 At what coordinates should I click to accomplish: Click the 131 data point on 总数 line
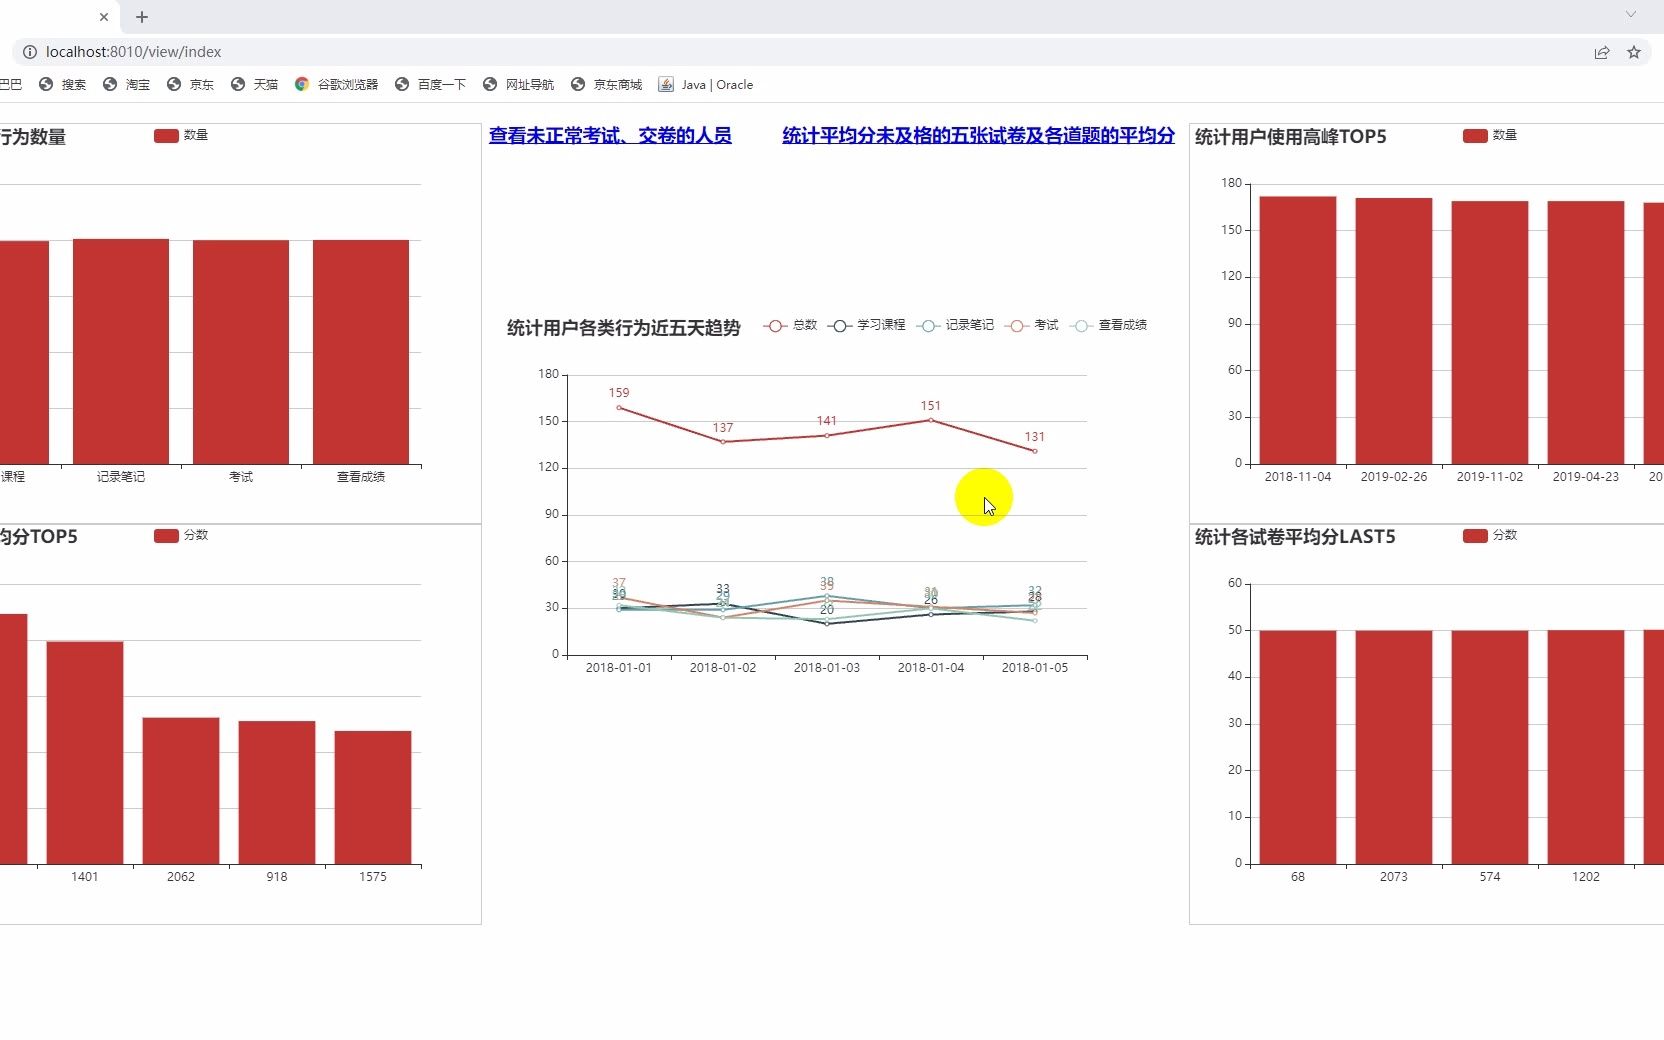point(1035,451)
